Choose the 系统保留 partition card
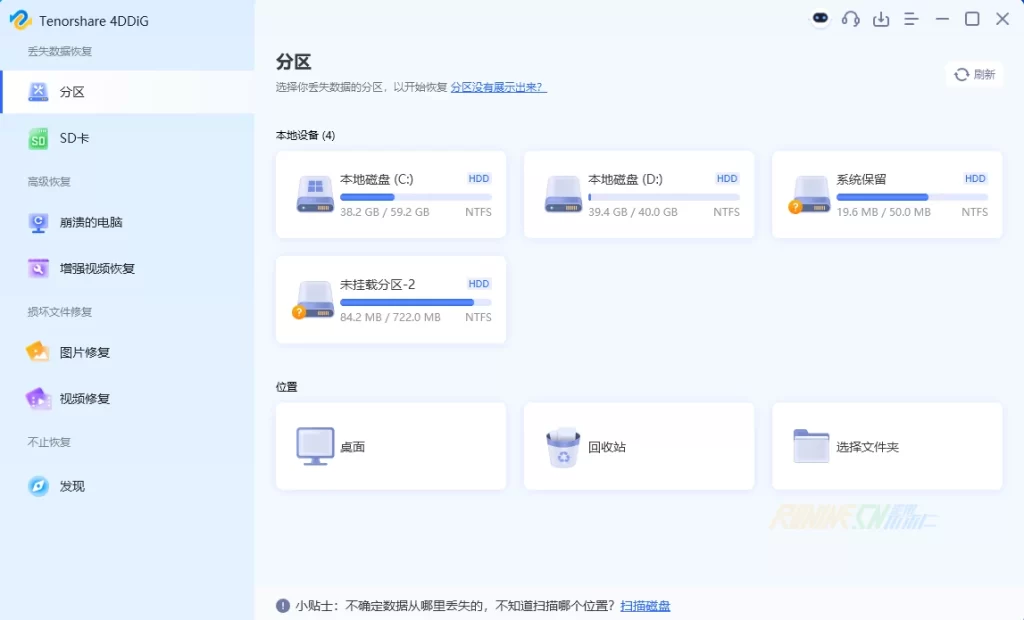This screenshot has height=620, width=1024. [x=886, y=195]
